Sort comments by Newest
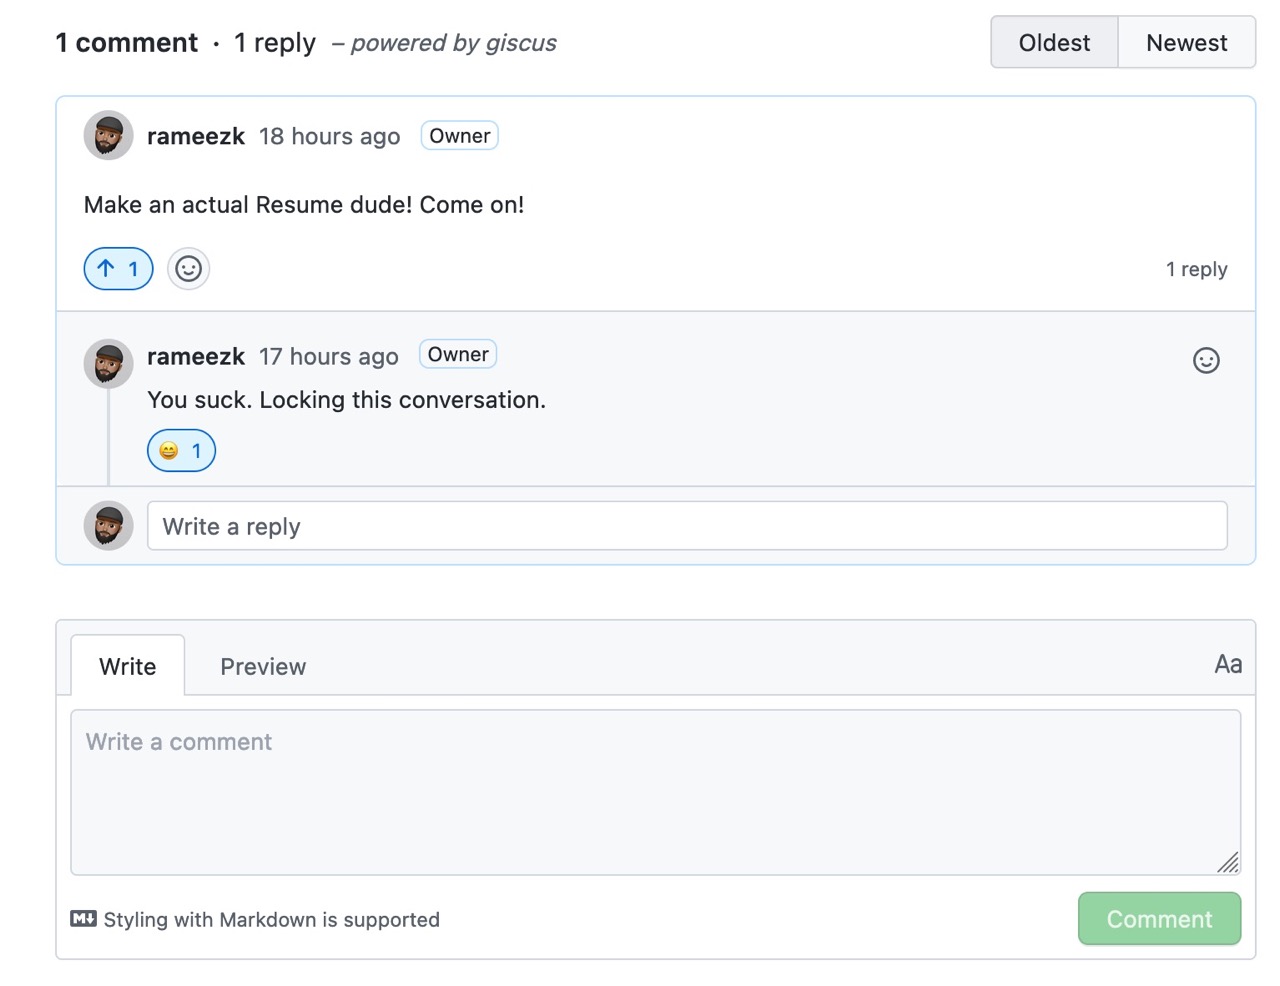1280x986 pixels. (1186, 42)
